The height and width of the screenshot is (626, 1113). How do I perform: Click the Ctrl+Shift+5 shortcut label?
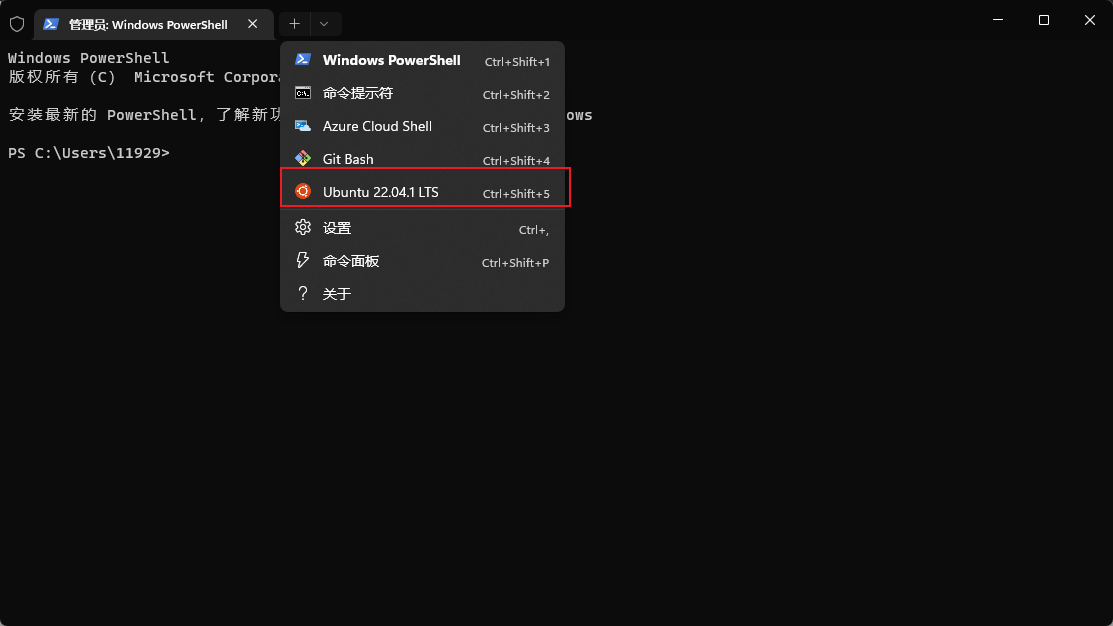(516, 193)
